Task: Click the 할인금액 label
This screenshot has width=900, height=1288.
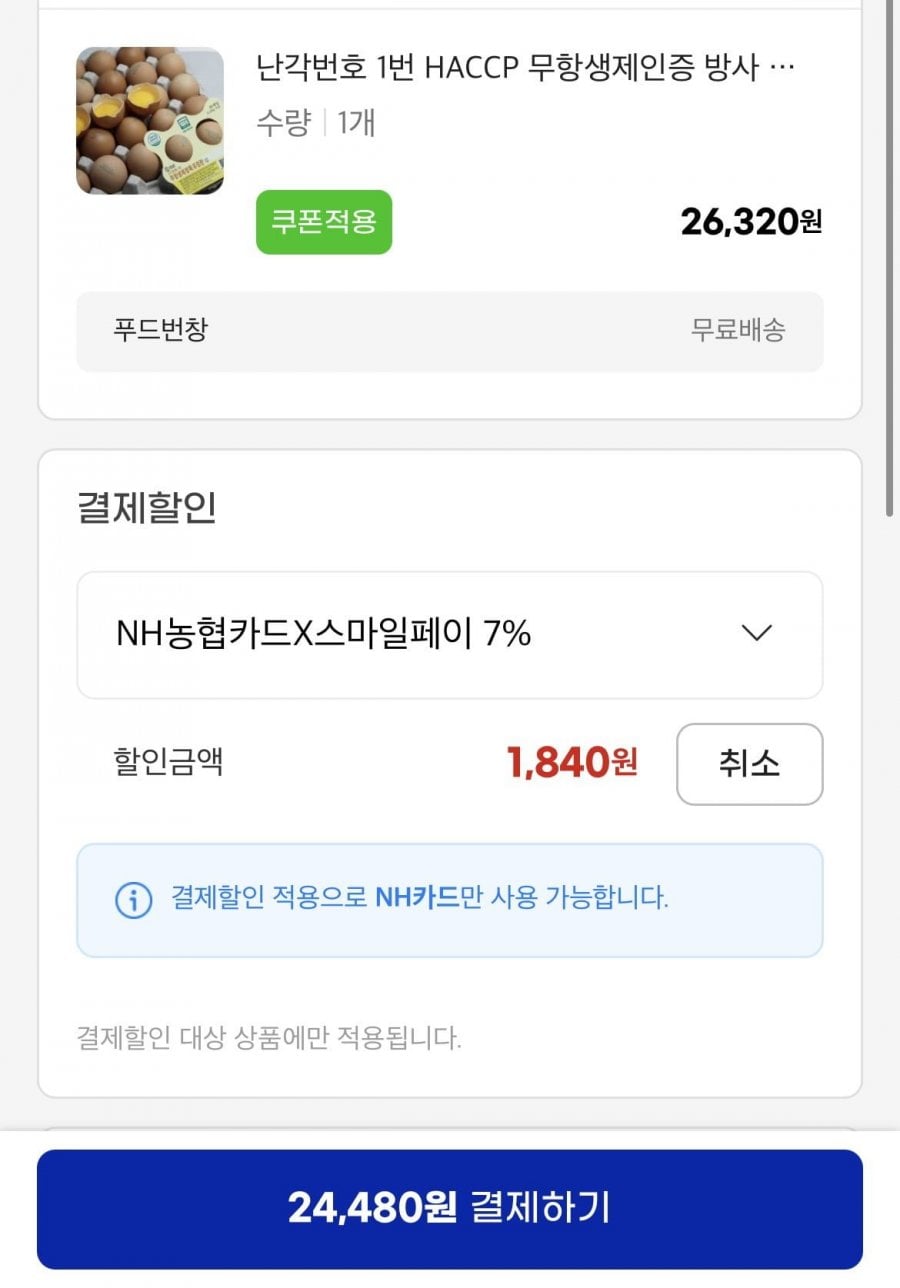Action: (168, 762)
